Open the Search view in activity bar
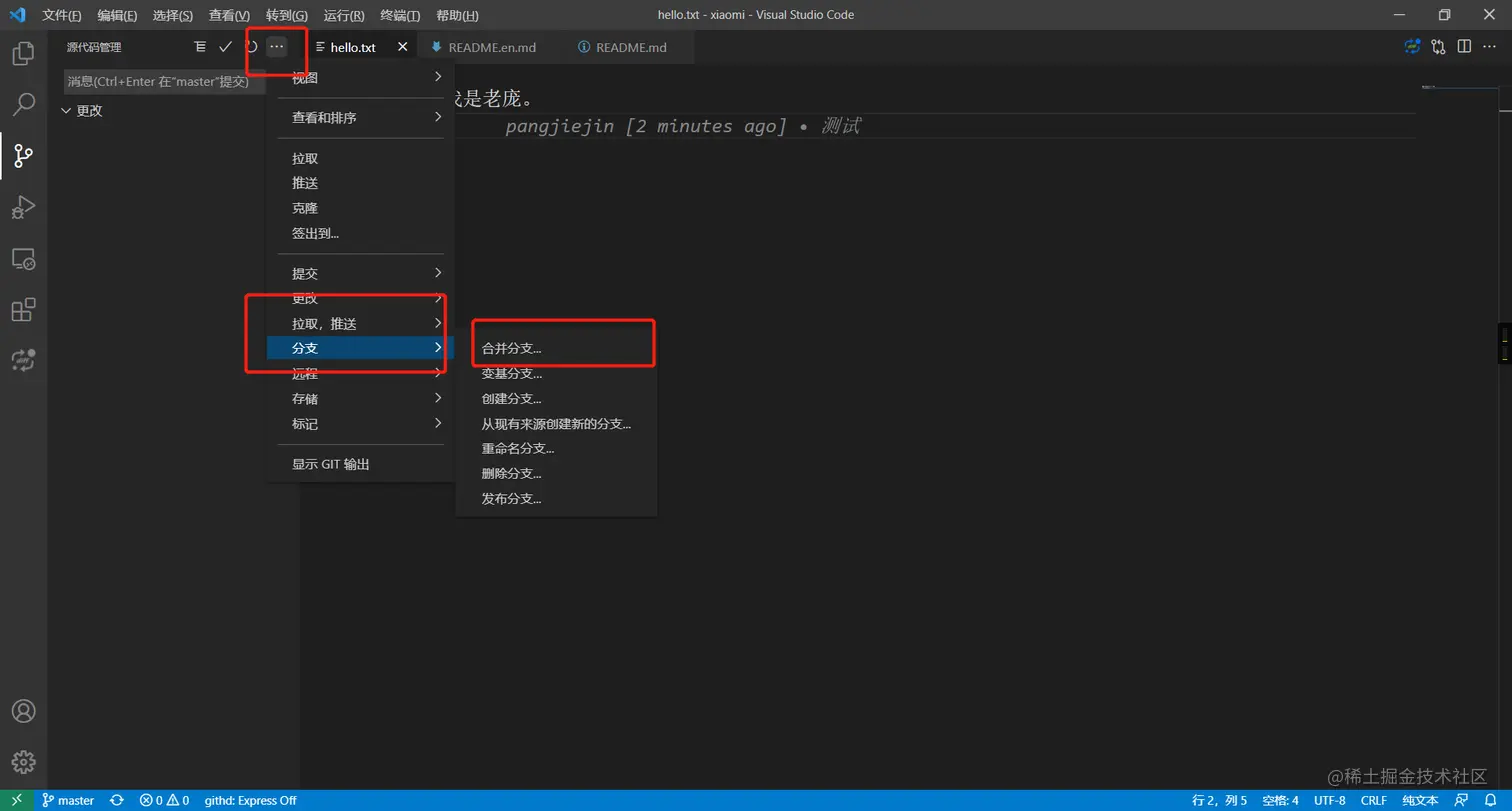The image size is (1512, 811). pos(23,104)
